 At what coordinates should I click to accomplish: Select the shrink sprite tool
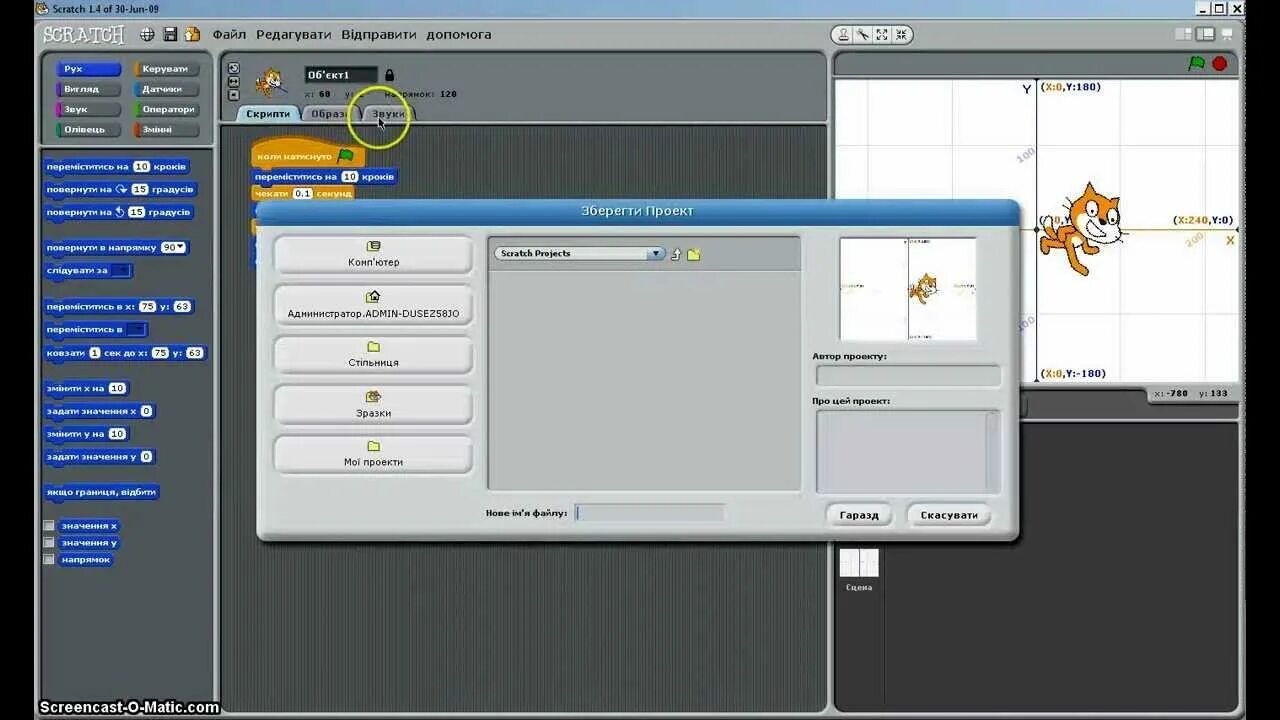pos(901,34)
